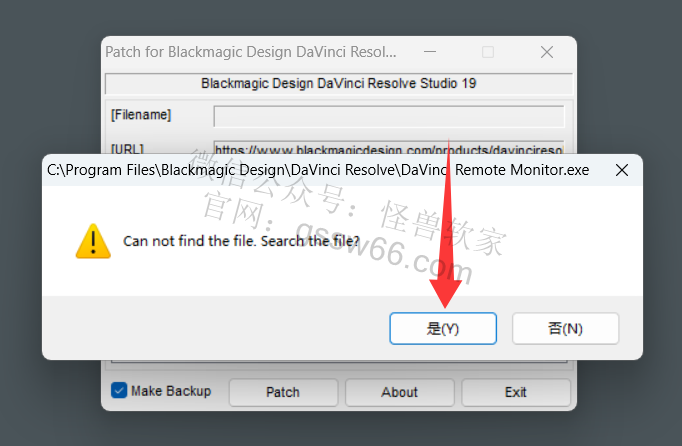Close the Remote Monitor.exe error dialog
The width and height of the screenshot is (682, 446).
622,170
